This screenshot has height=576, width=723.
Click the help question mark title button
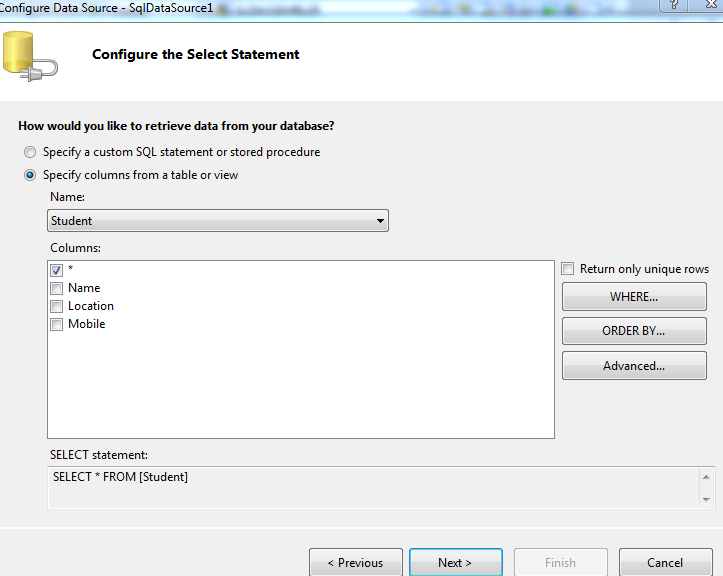pos(674,5)
